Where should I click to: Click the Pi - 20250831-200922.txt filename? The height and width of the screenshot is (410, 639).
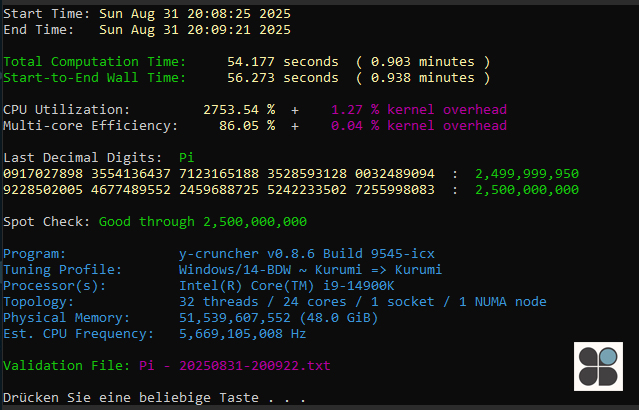(235, 366)
